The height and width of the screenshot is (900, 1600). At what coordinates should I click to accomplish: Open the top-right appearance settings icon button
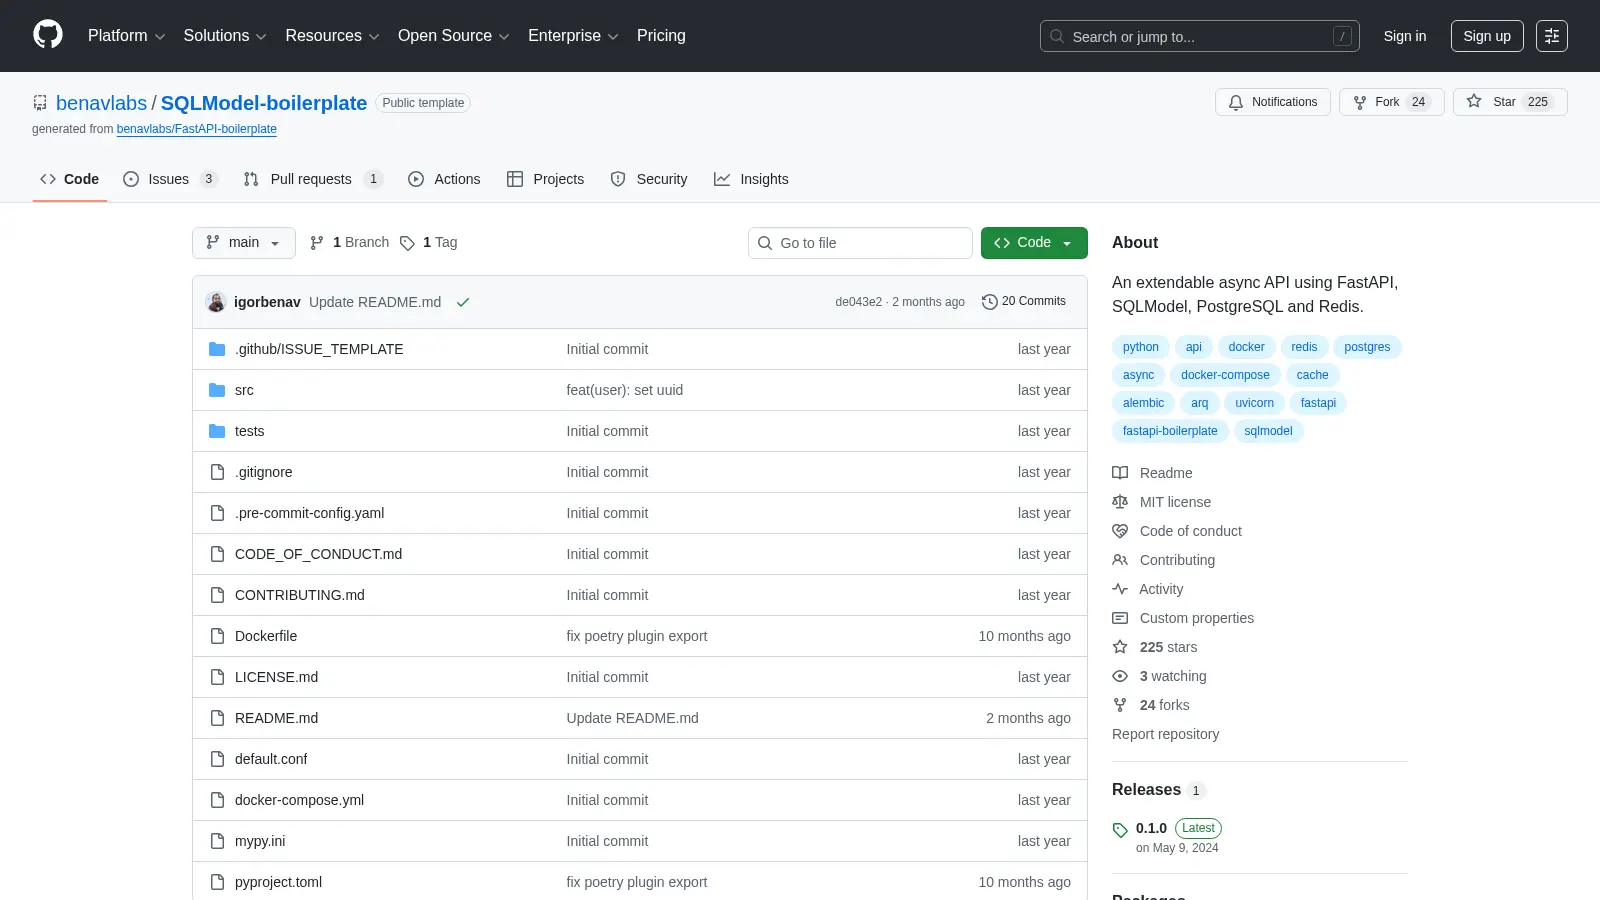point(1552,36)
